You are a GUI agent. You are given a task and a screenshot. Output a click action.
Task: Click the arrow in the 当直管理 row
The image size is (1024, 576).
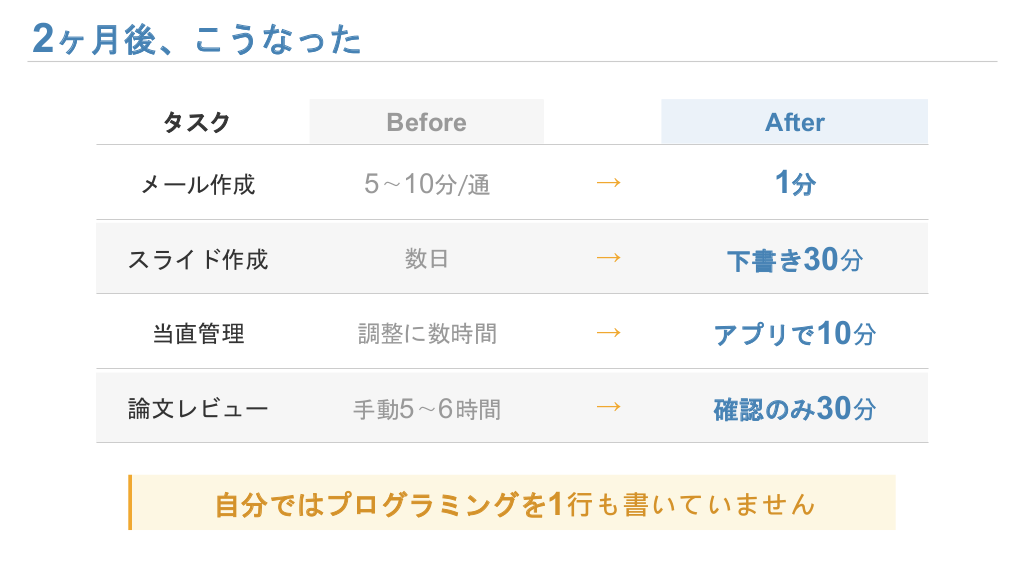coord(608,332)
